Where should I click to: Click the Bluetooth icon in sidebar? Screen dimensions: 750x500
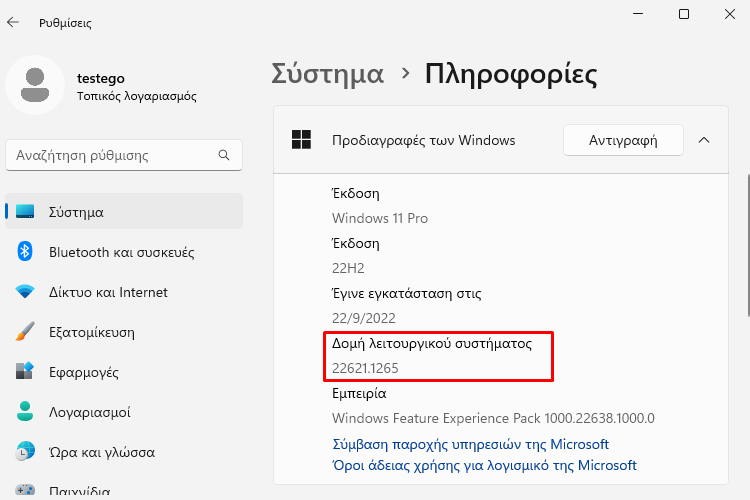(x=25, y=251)
